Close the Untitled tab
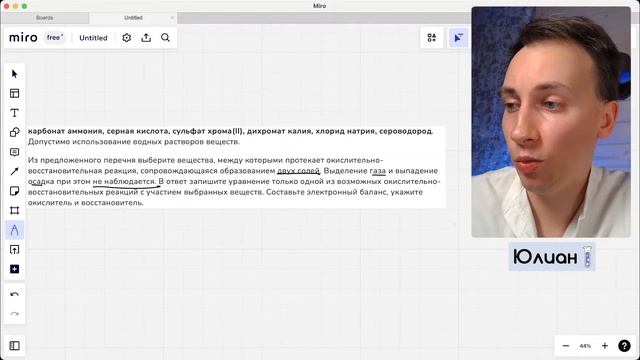The height and width of the screenshot is (360, 640). (172, 18)
